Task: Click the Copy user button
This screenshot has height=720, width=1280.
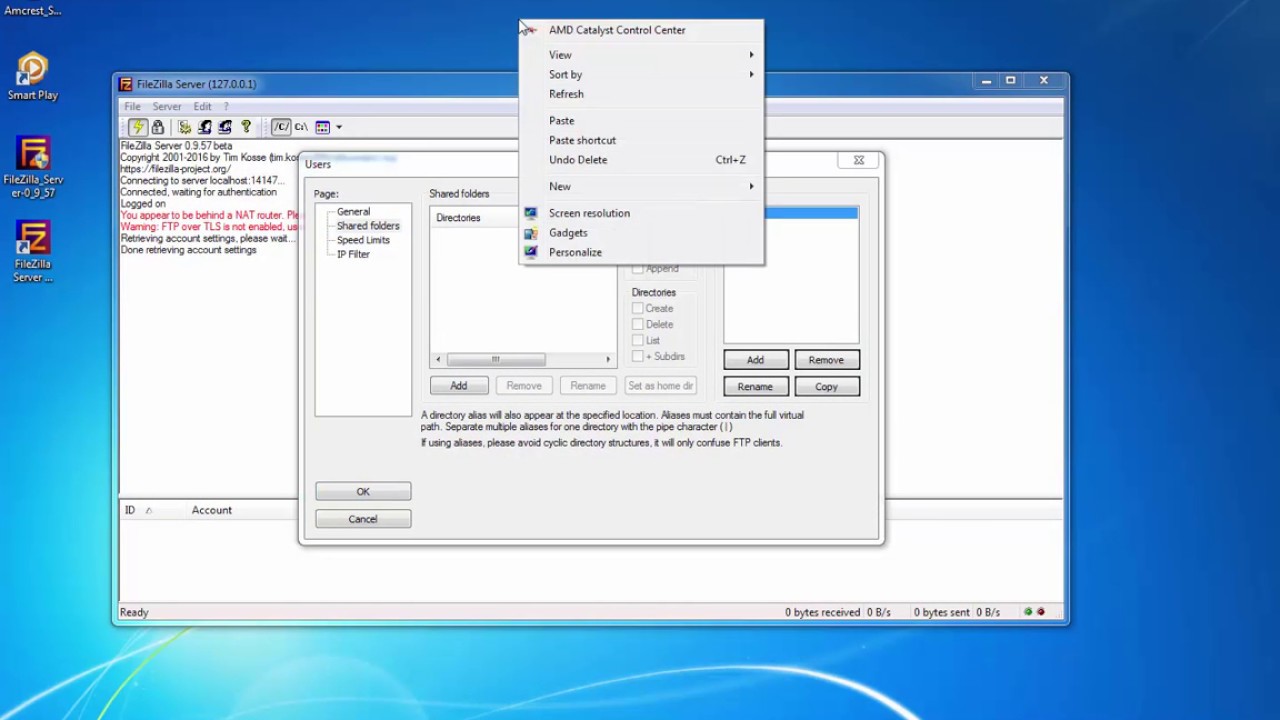Action: coord(826,386)
